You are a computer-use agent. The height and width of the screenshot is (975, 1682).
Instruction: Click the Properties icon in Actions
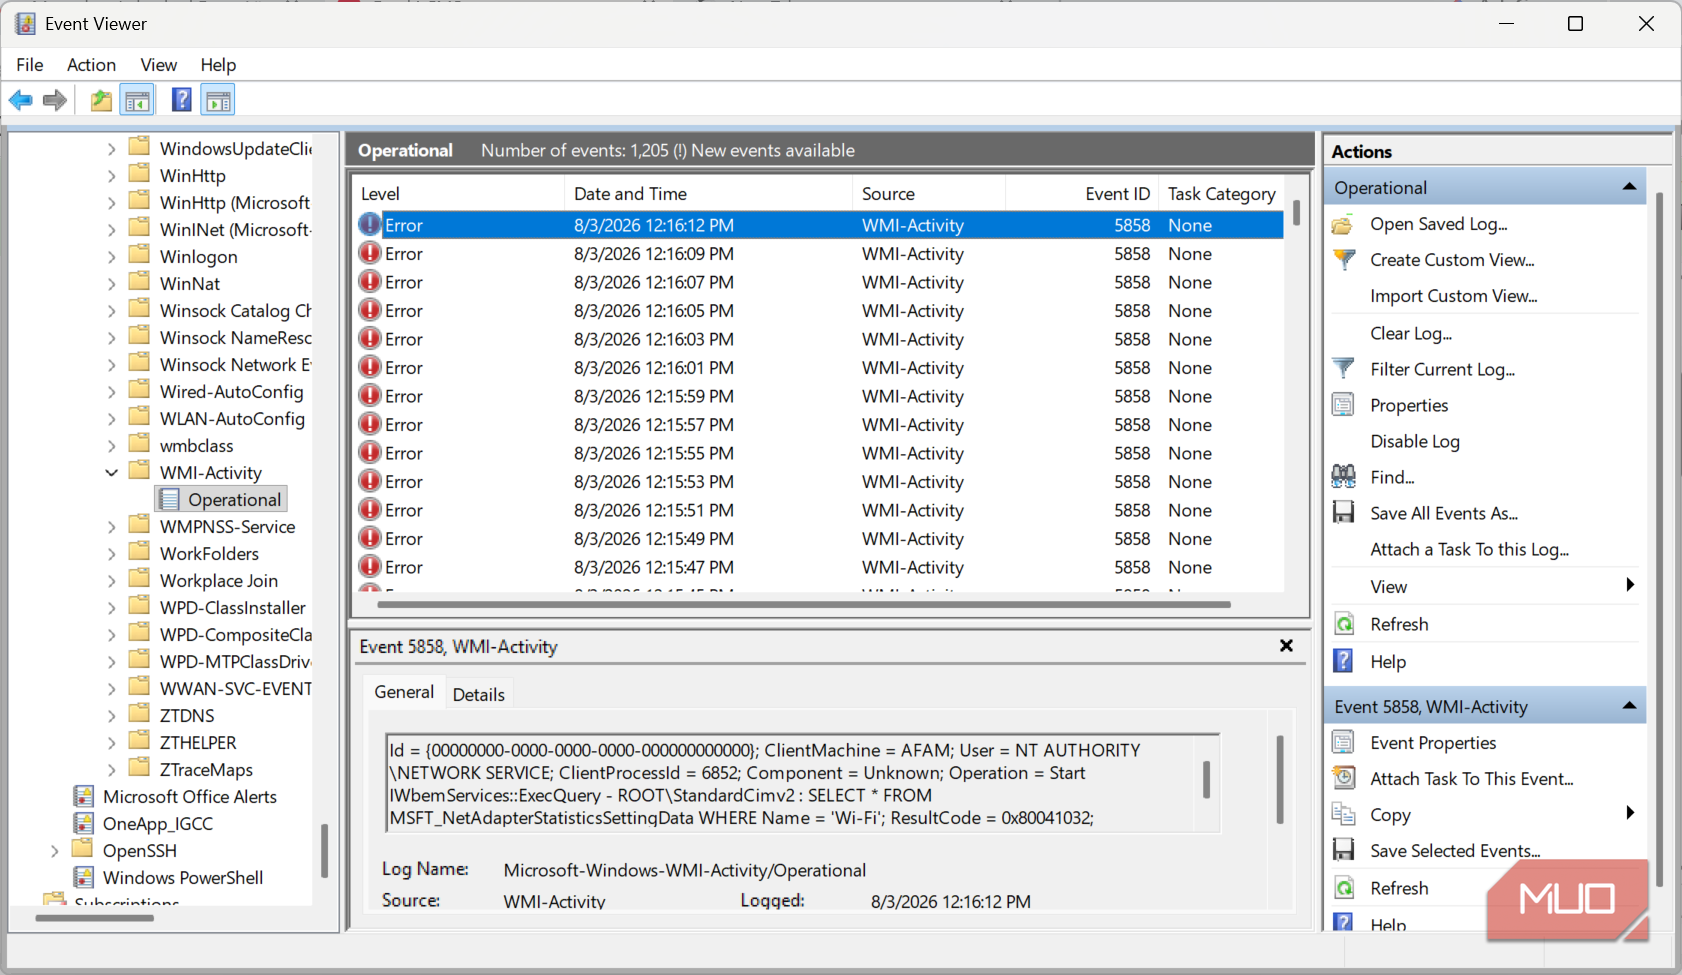coord(1343,405)
